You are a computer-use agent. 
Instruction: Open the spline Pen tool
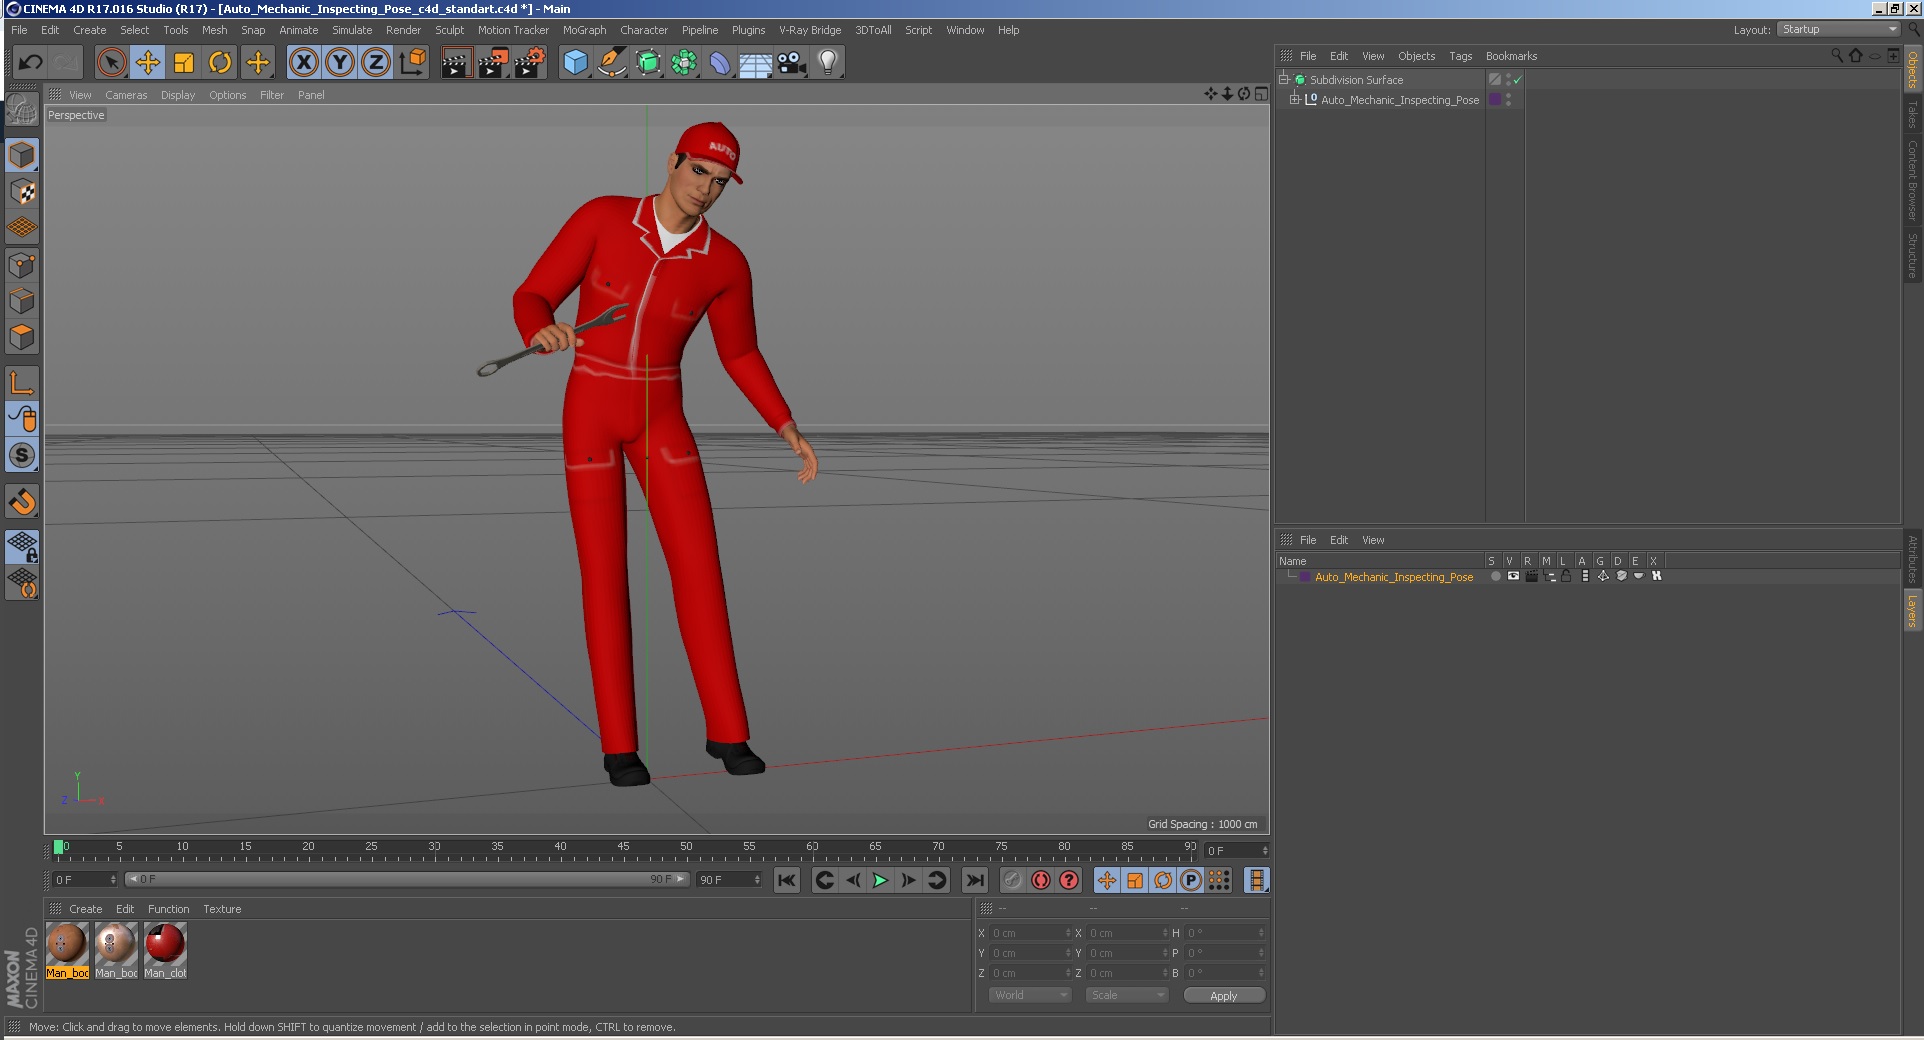click(x=611, y=63)
